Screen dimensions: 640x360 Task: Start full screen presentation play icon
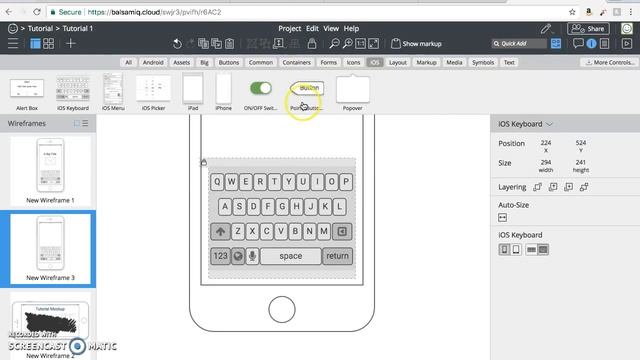pyautogui.click(x=627, y=43)
